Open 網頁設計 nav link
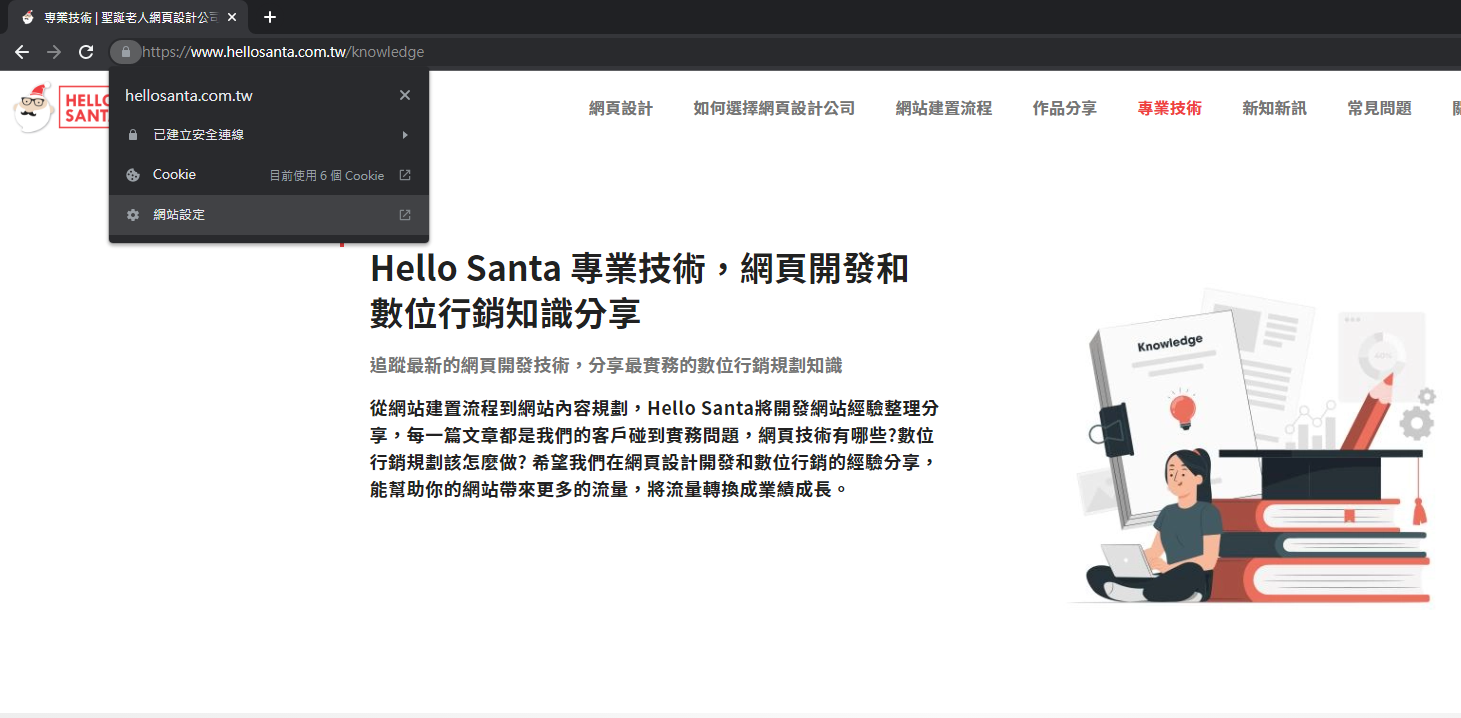Viewport: 1461px width, 718px height. coord(621,108)
